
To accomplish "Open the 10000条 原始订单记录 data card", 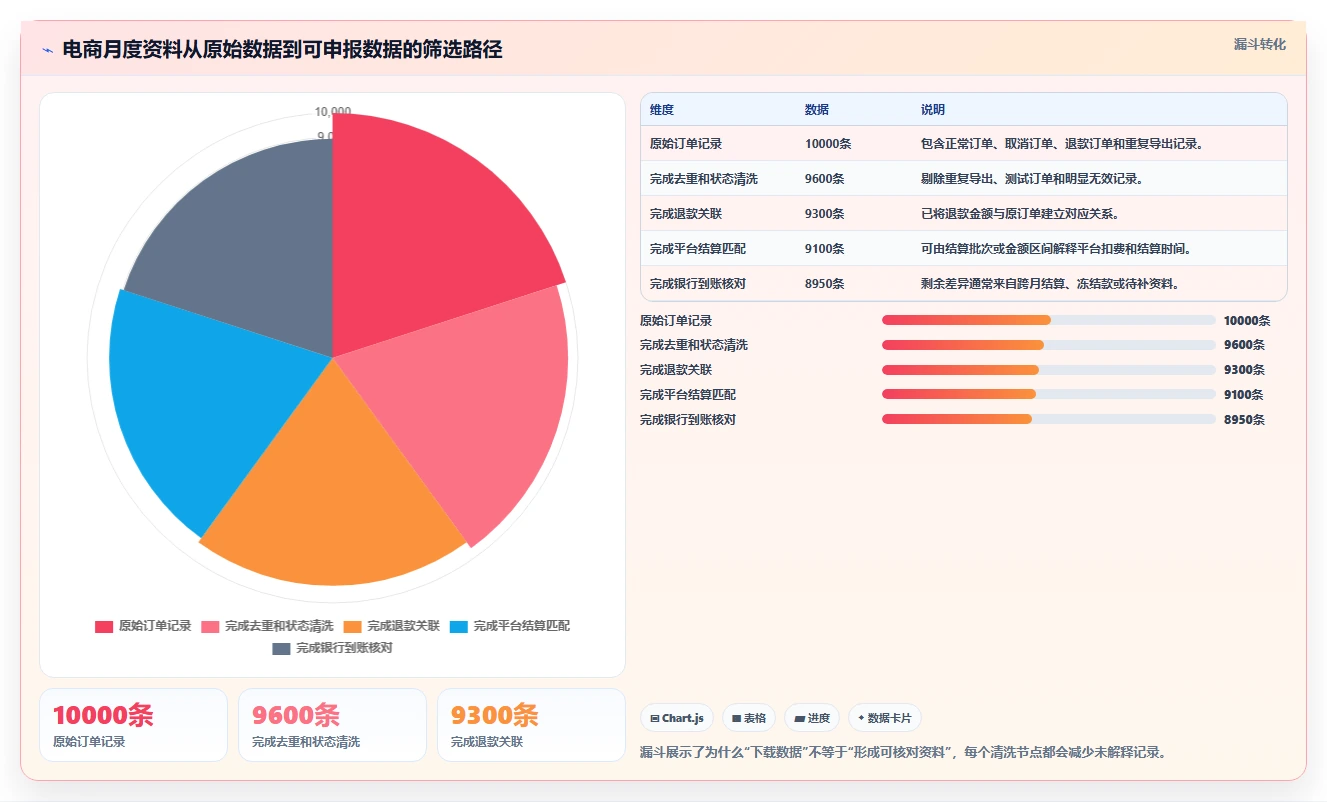I will point(134,725).
